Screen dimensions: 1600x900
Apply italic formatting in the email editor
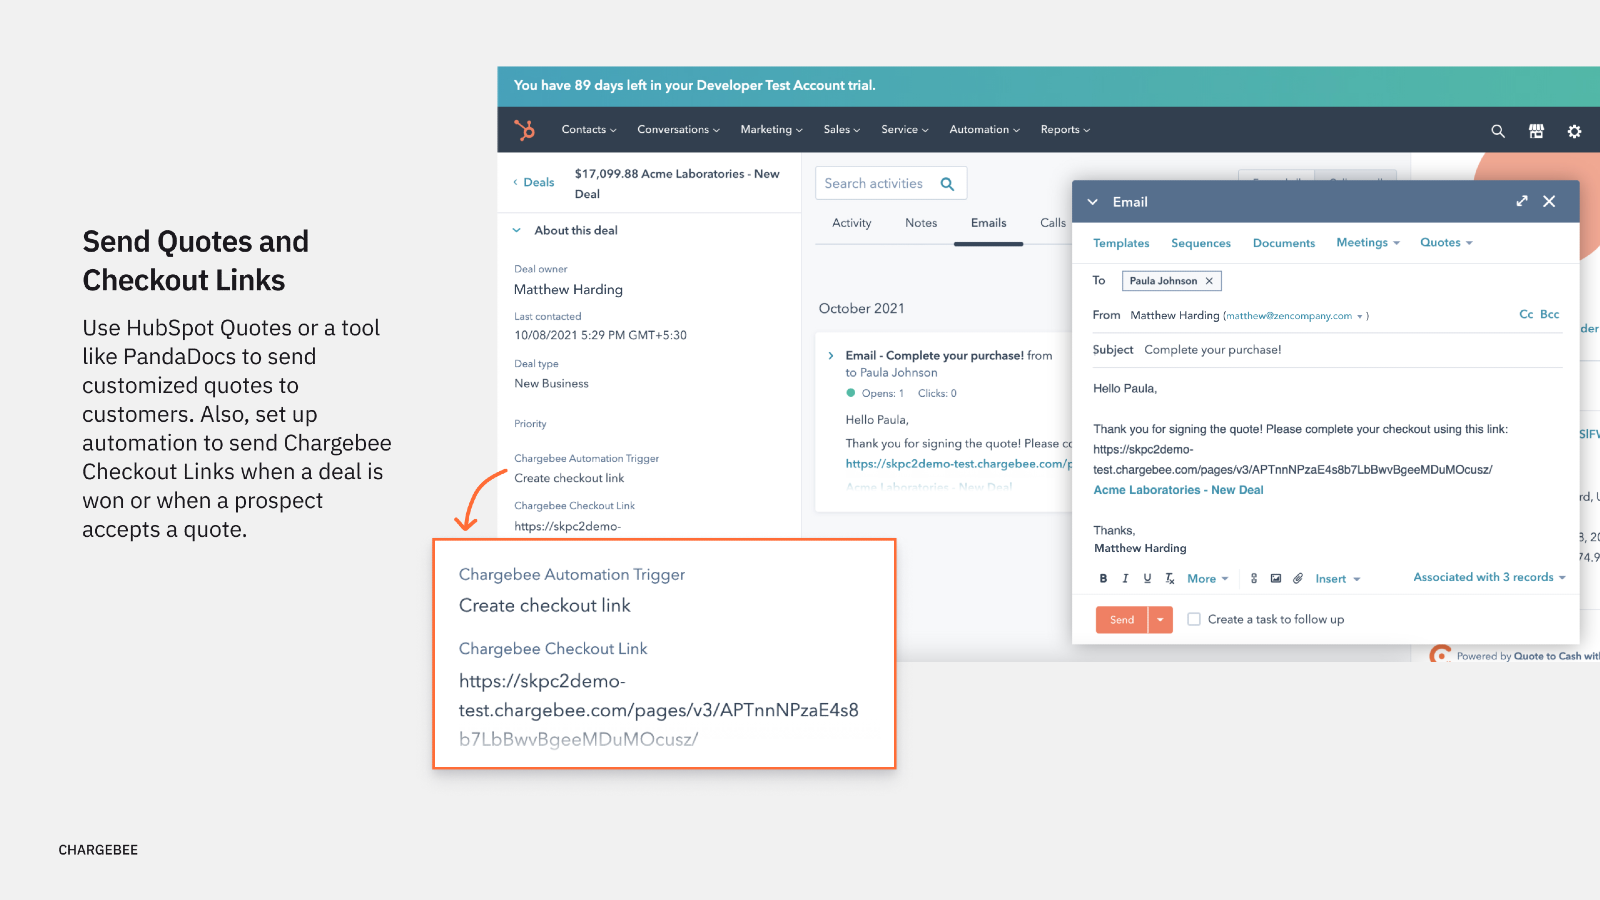(1125, 579)
